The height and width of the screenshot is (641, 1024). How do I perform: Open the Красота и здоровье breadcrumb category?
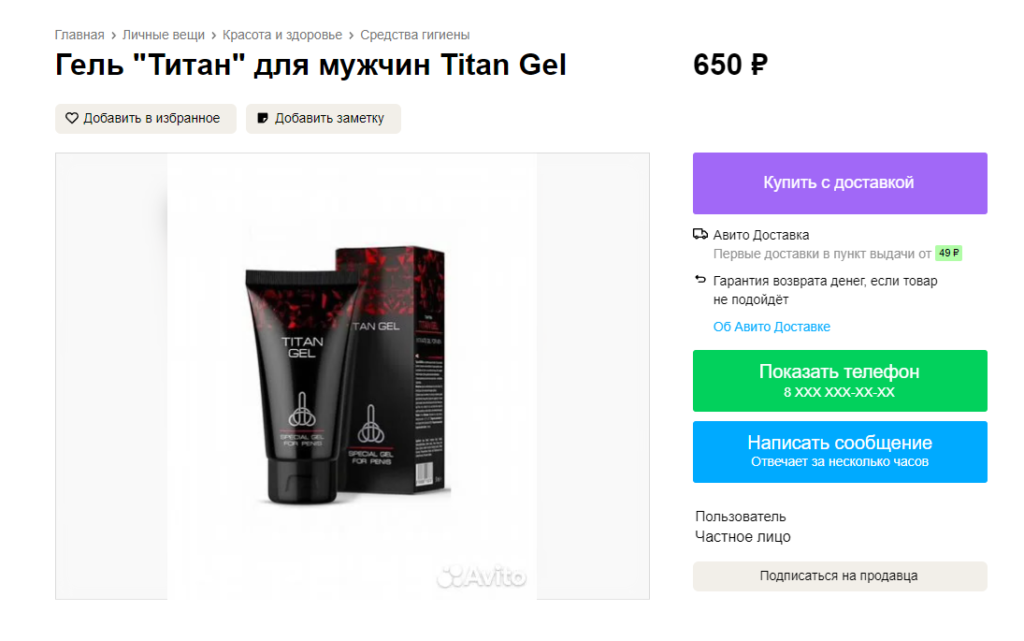282,35
